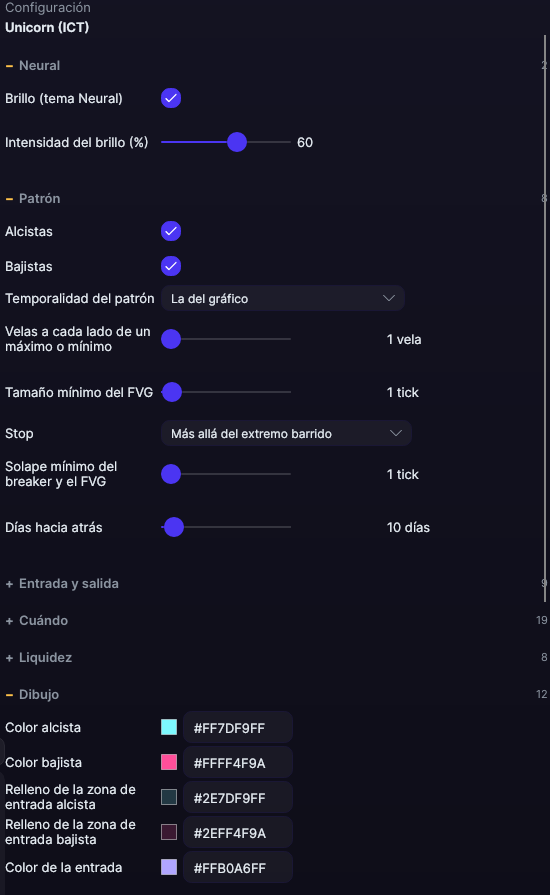Image resolution: width=550 pixels, height=895 pixels.
Task: Collapse the Dibujo section
Action: 33,695
